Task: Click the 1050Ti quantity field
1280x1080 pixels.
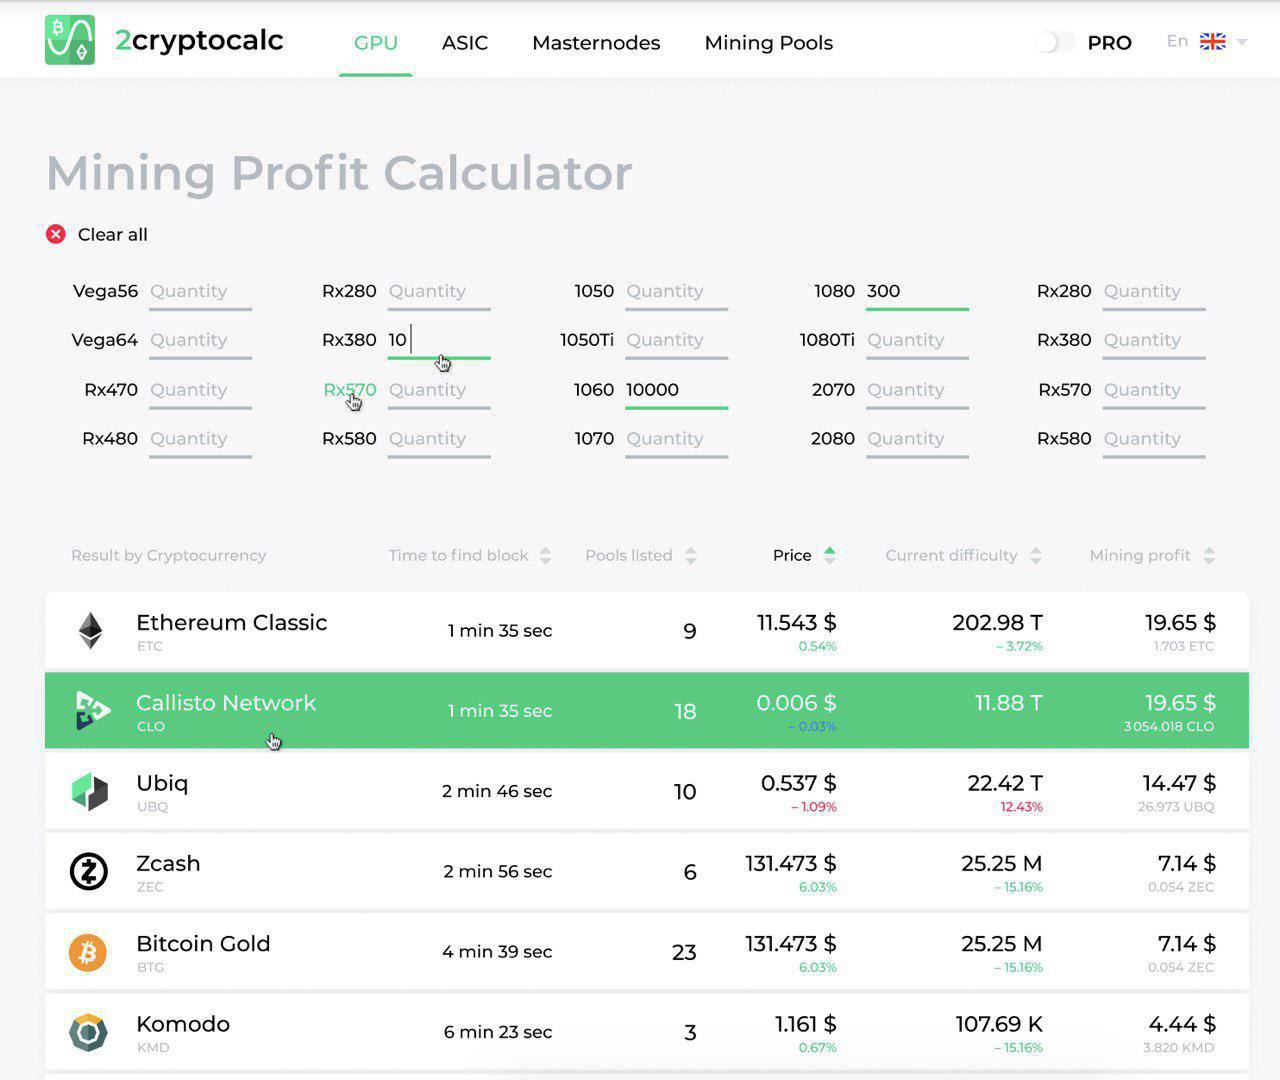Action: click(x=677, y=341)
